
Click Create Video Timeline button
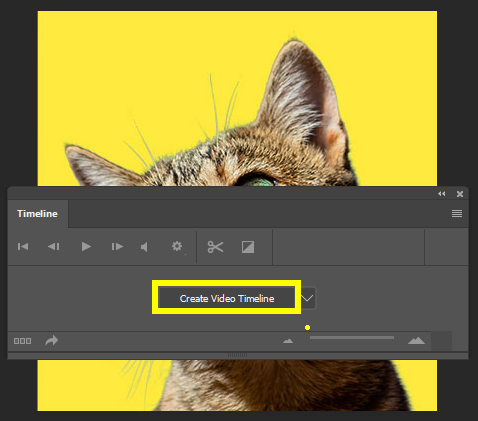(227, 298)
